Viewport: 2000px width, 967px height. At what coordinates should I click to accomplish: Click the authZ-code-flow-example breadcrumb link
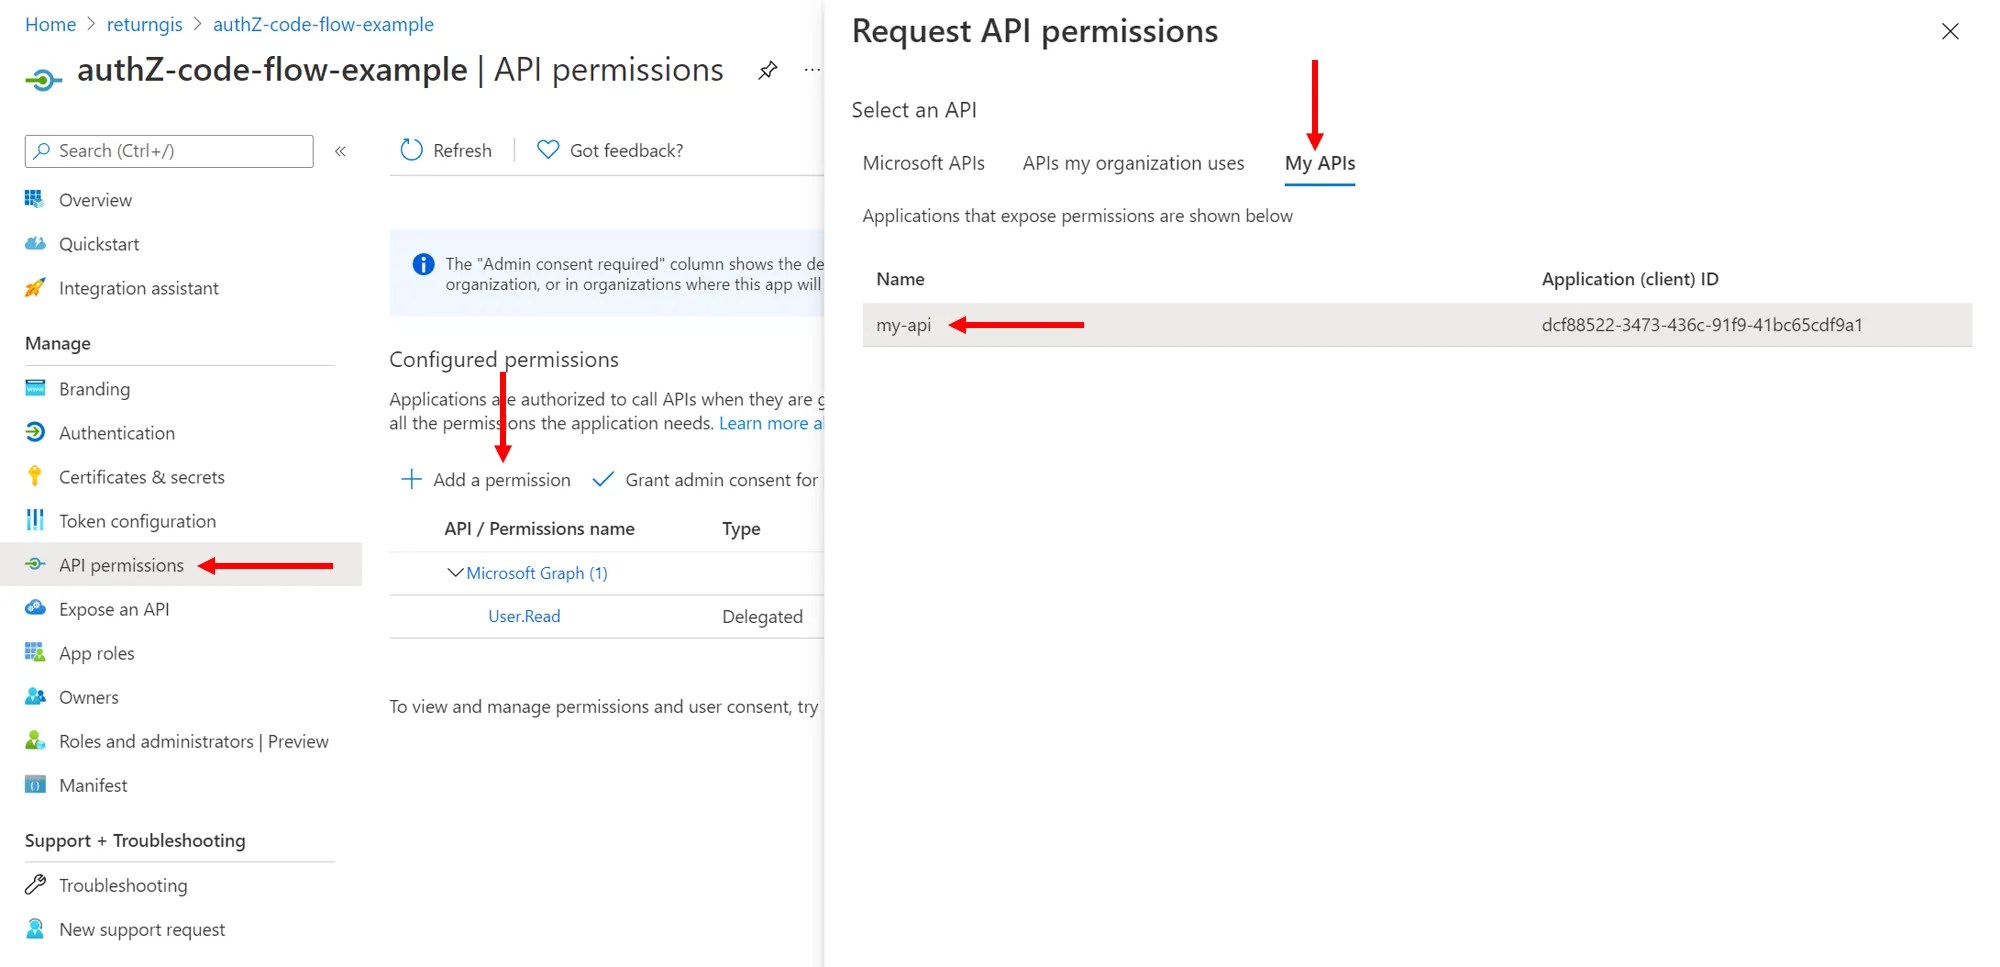pos(323,24)
